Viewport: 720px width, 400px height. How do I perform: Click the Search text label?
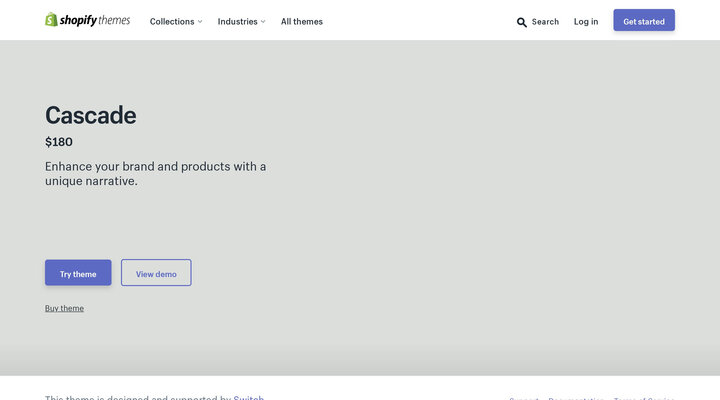pos(545,21)
